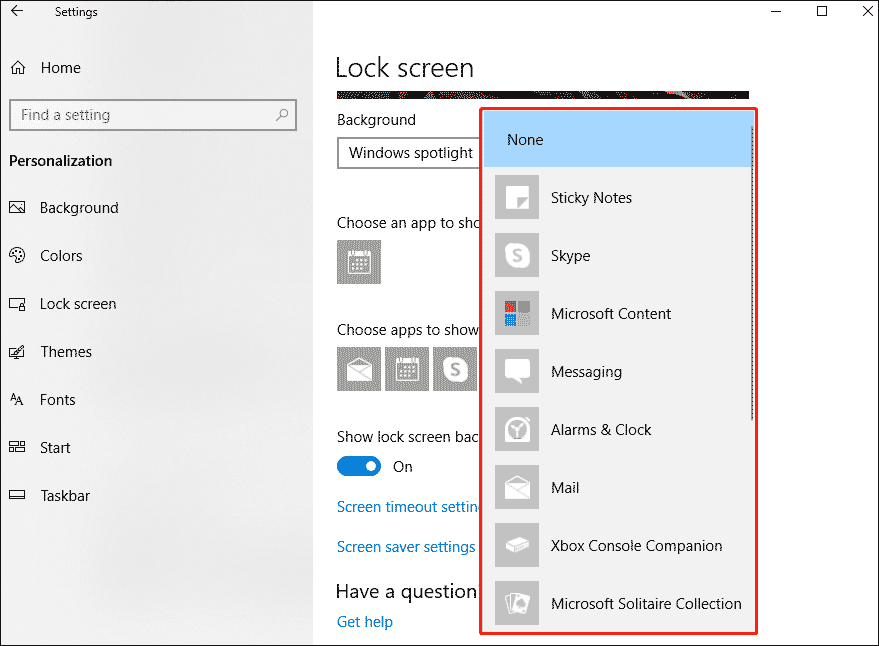The height and width of the screenshot is (646, 879).
Task: Click the Lock screen sidebar icon
Action: 17,304
